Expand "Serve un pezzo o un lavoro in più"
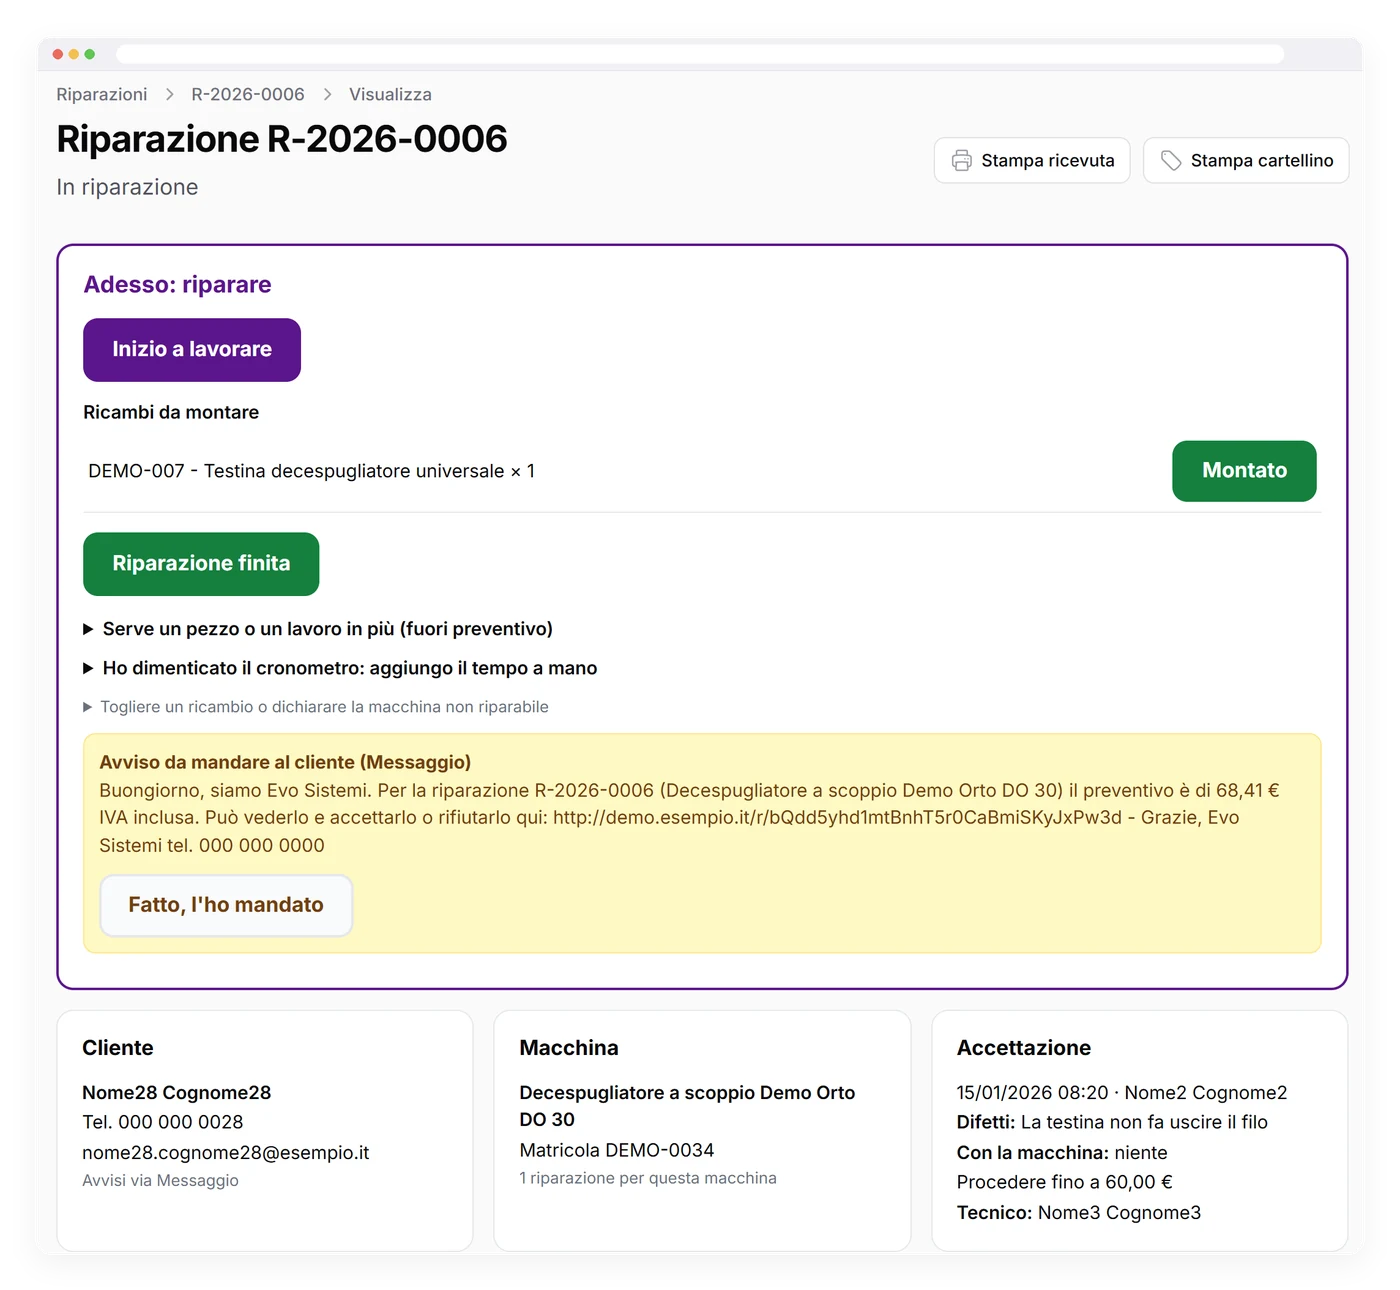Image resolution: width=1400 pixels, height=1290 pixels. [x=318, y=629]
